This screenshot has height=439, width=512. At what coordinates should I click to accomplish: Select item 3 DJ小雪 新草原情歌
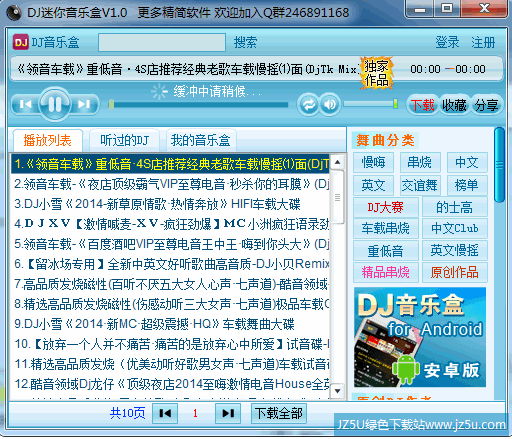pos(170,204)
